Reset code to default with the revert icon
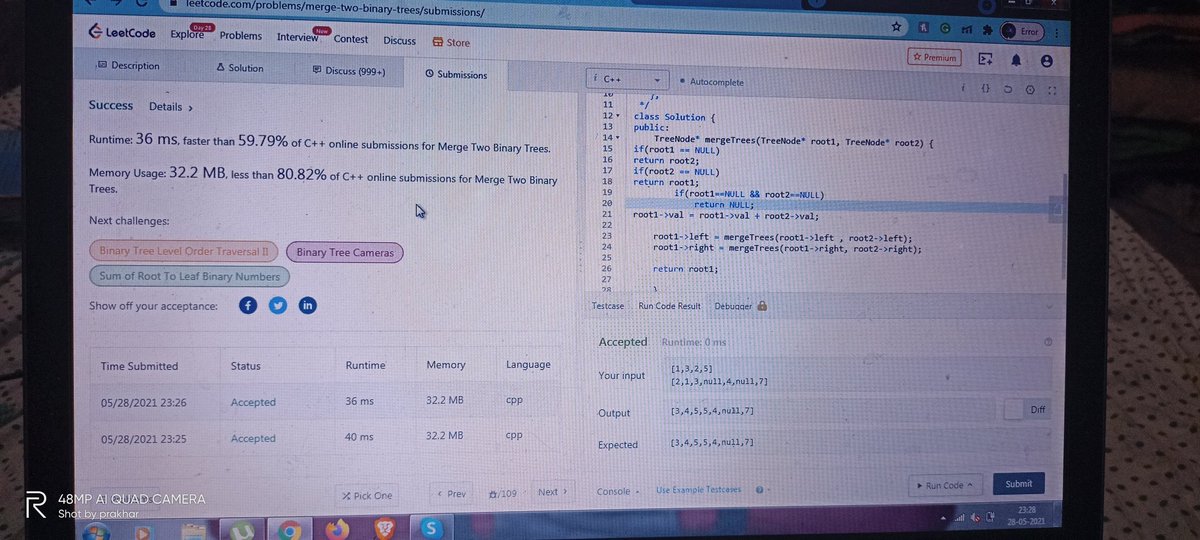 point(1008,89)
